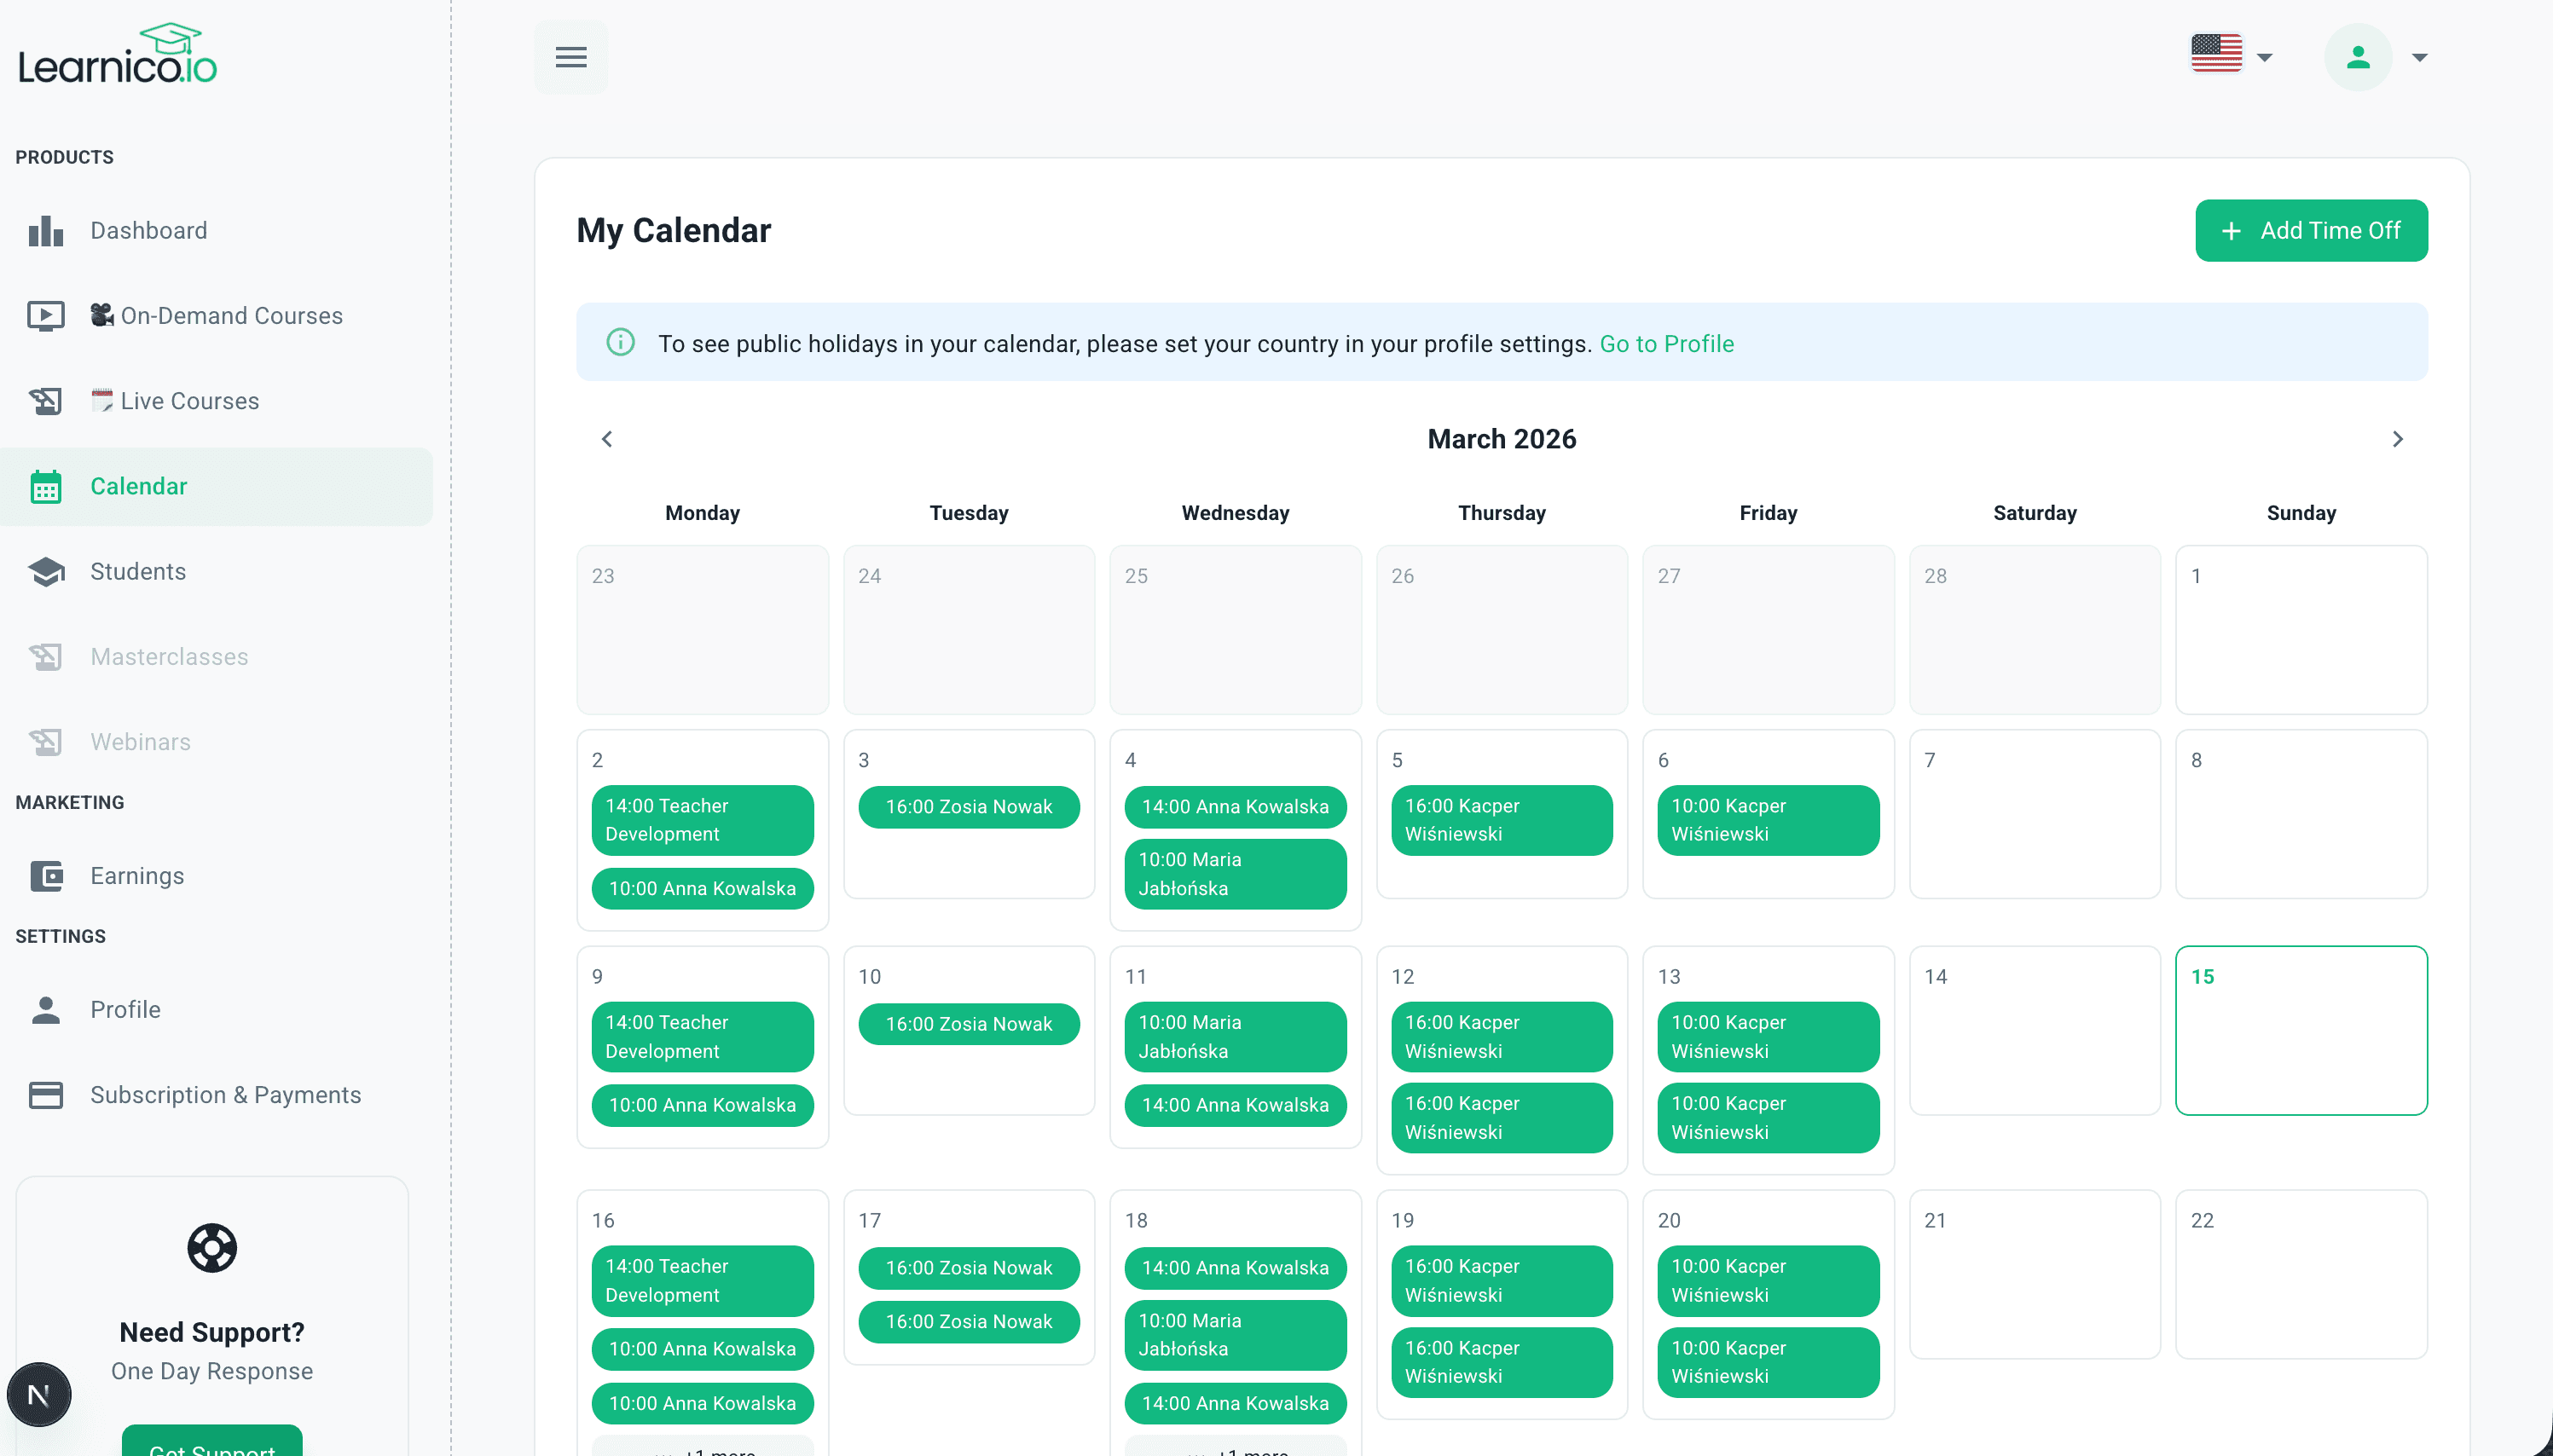
Task: Click the Subscription & Payments card icon
Action: pos(46,1095)
